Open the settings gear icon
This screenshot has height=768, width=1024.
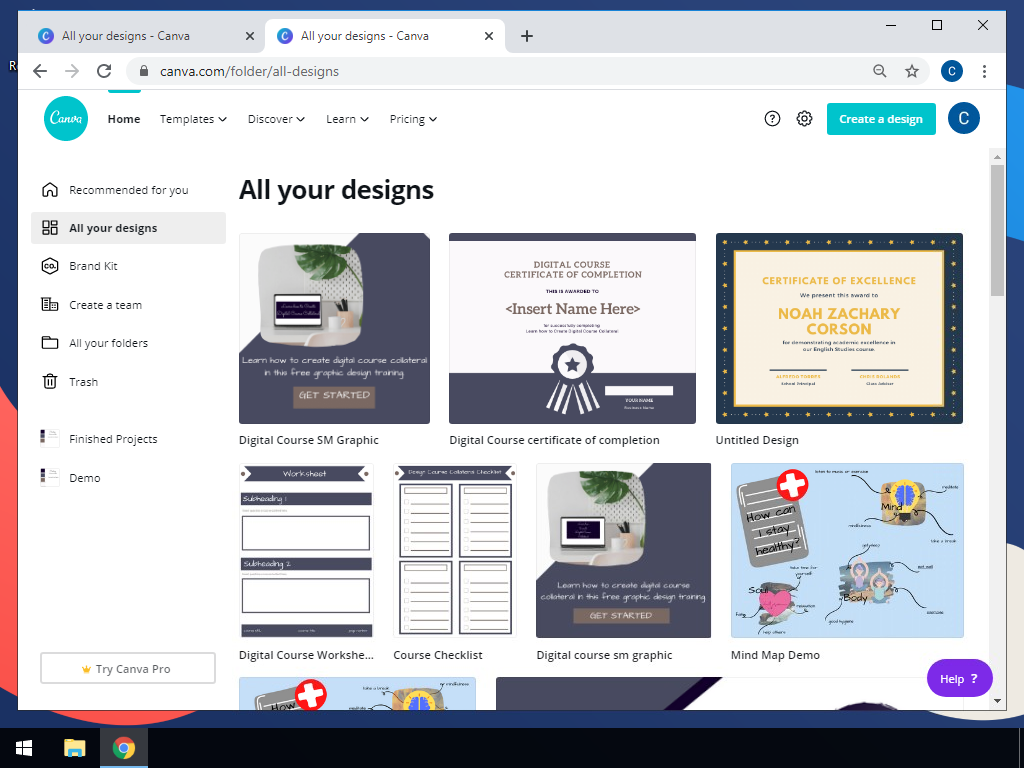pos(804,119)
